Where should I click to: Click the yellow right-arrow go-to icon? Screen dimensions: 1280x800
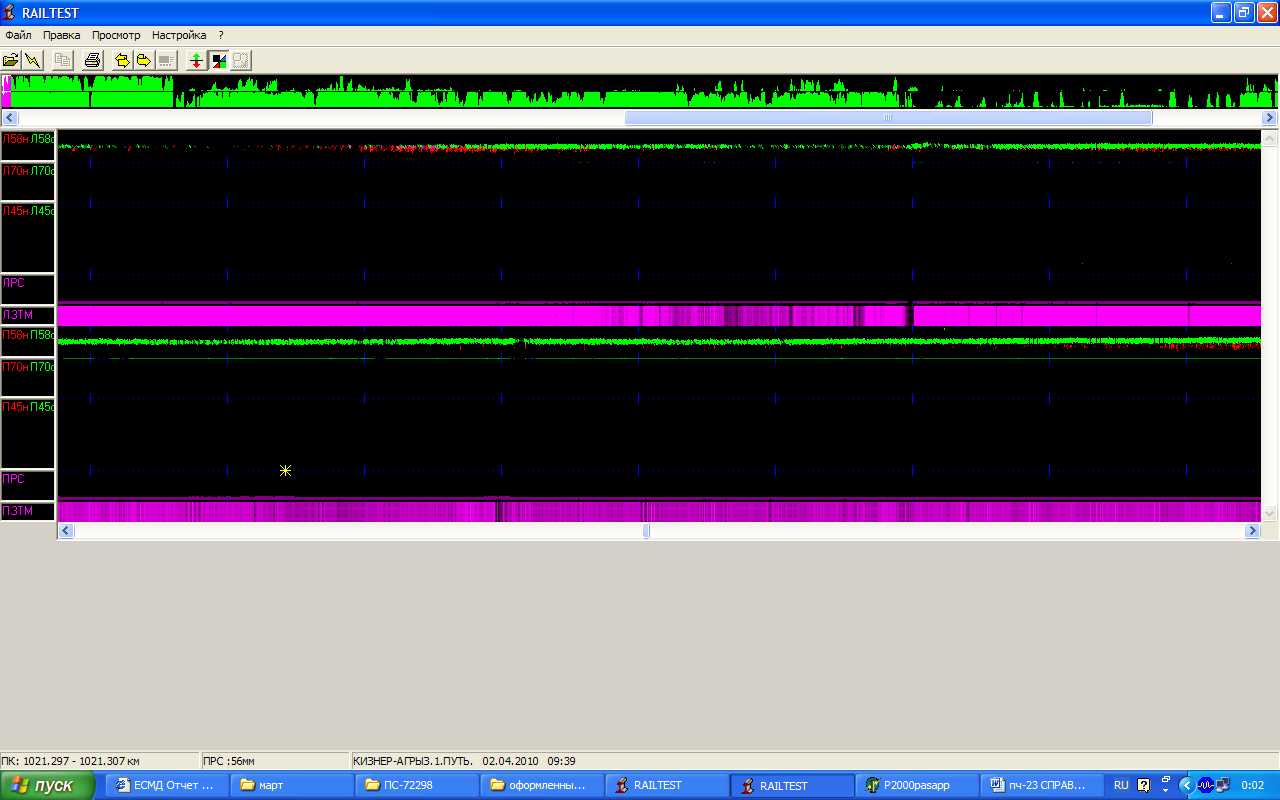tap(143, 61)
